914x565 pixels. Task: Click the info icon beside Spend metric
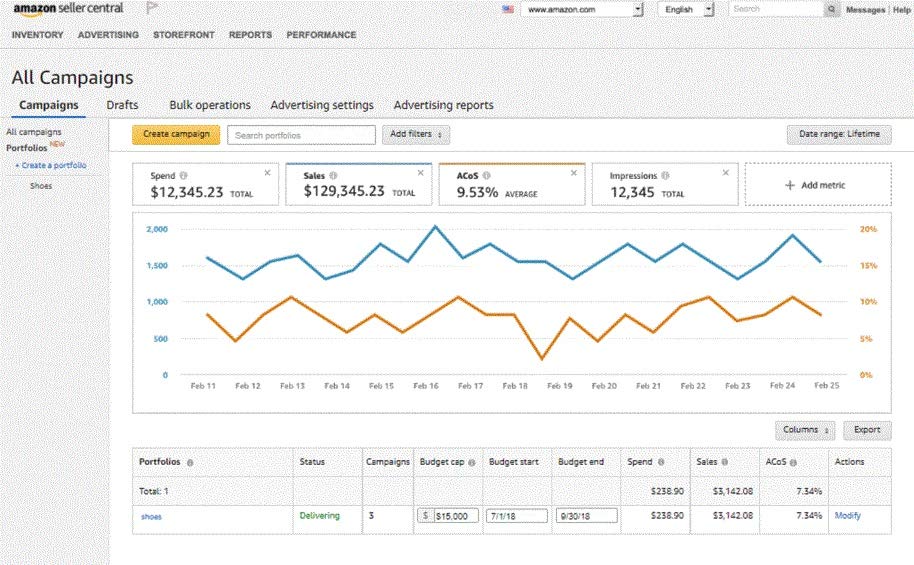(x=184, y=176)
